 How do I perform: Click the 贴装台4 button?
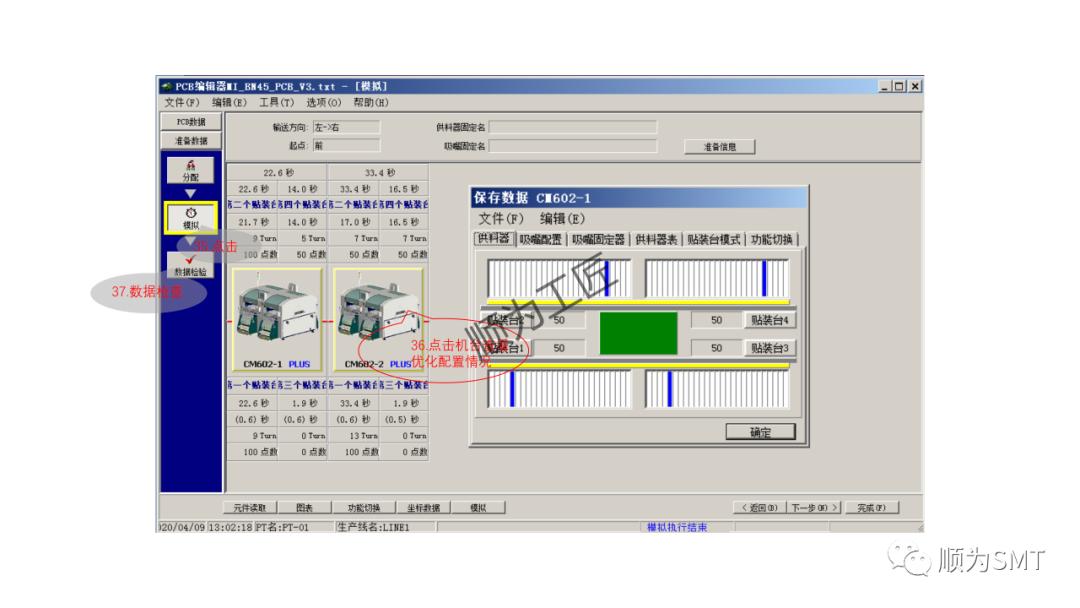[769, 320]
